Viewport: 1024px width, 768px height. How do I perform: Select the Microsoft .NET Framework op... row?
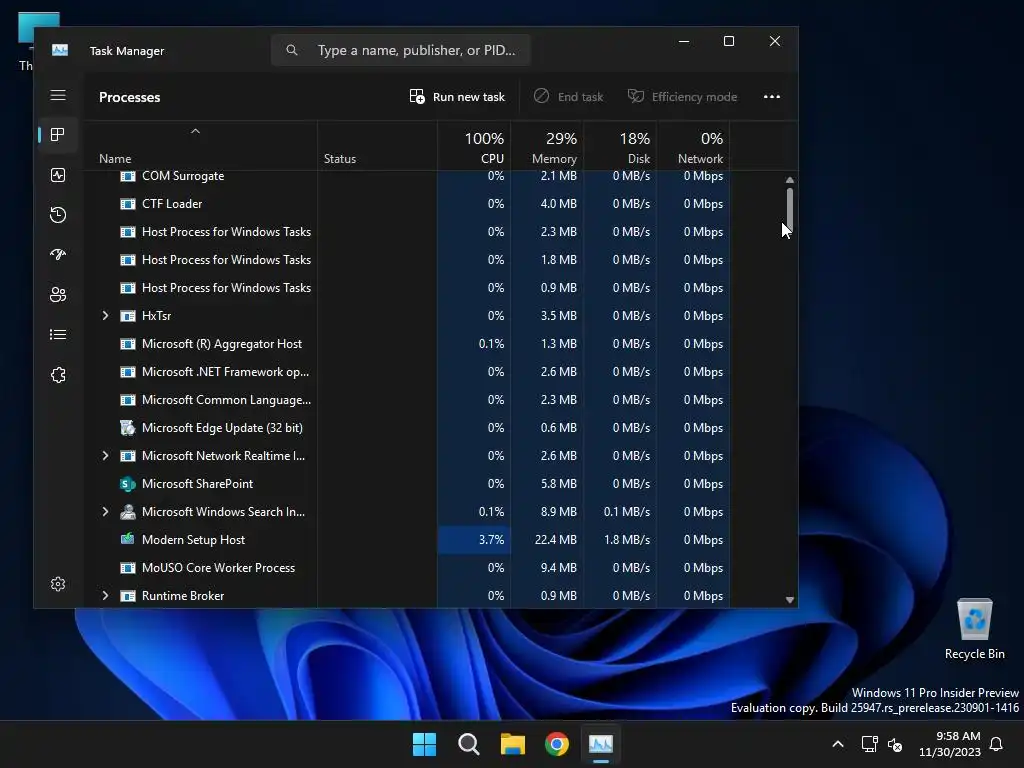point(407,372)
